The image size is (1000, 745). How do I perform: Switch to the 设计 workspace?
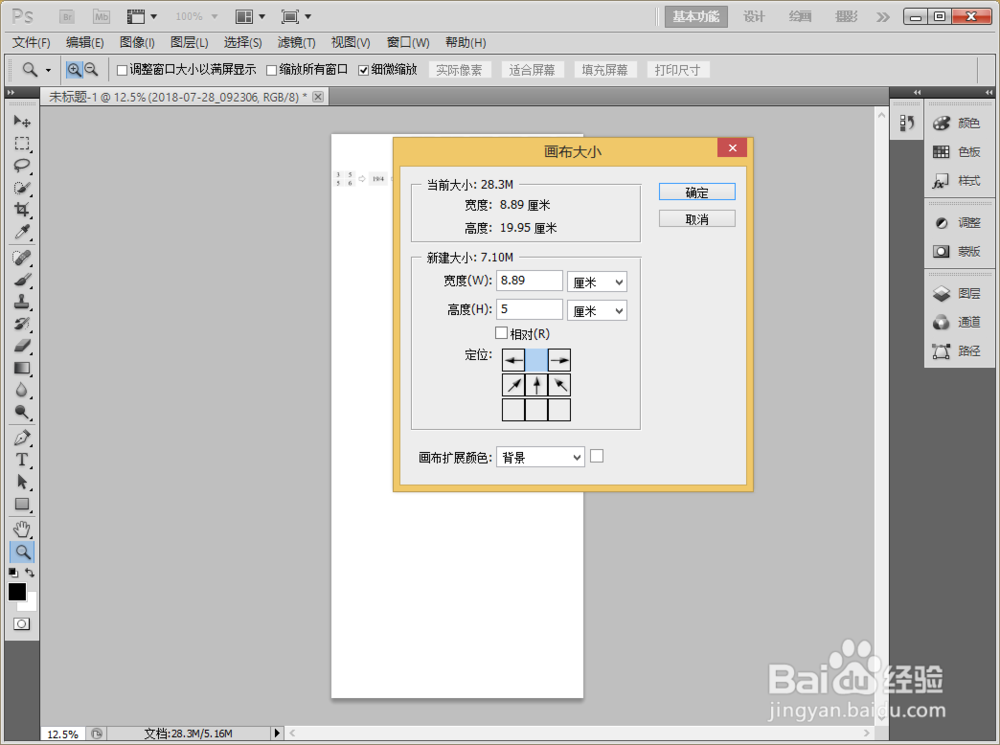pos(753,16)
